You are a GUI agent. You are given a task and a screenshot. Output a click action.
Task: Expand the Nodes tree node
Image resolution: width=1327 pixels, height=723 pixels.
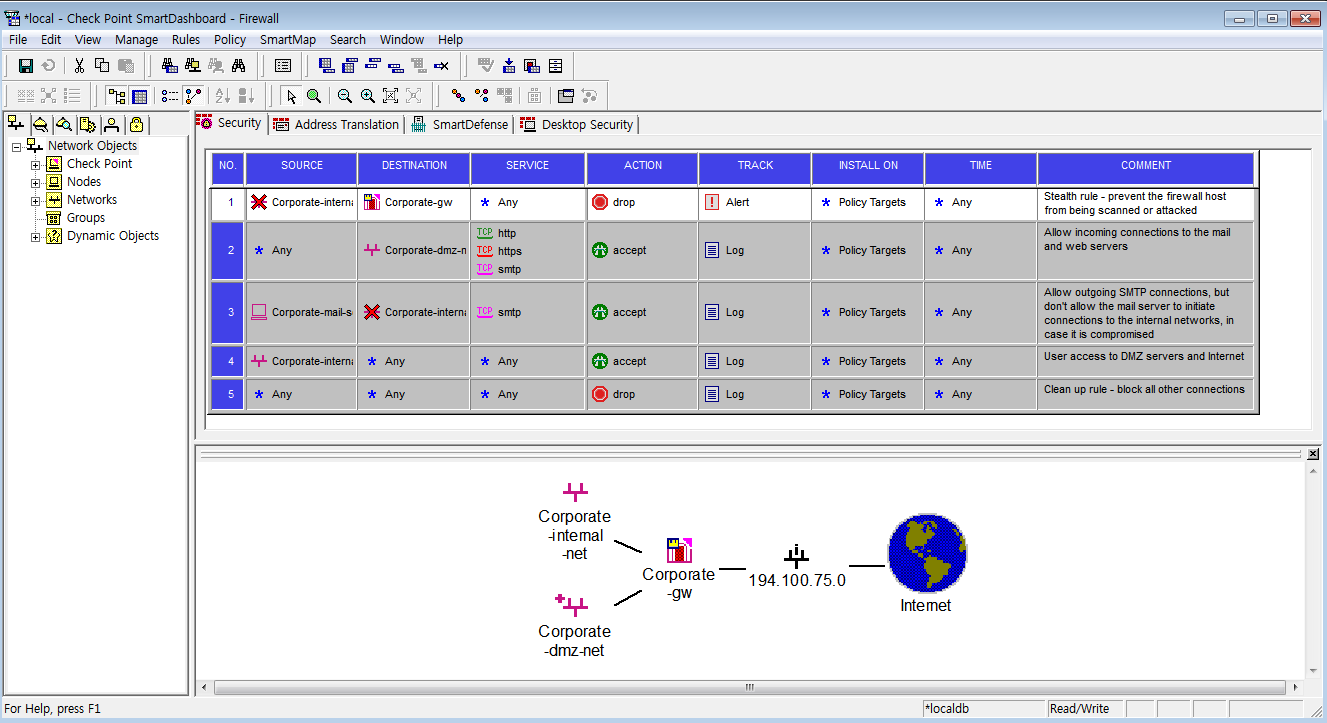[36, 183]
